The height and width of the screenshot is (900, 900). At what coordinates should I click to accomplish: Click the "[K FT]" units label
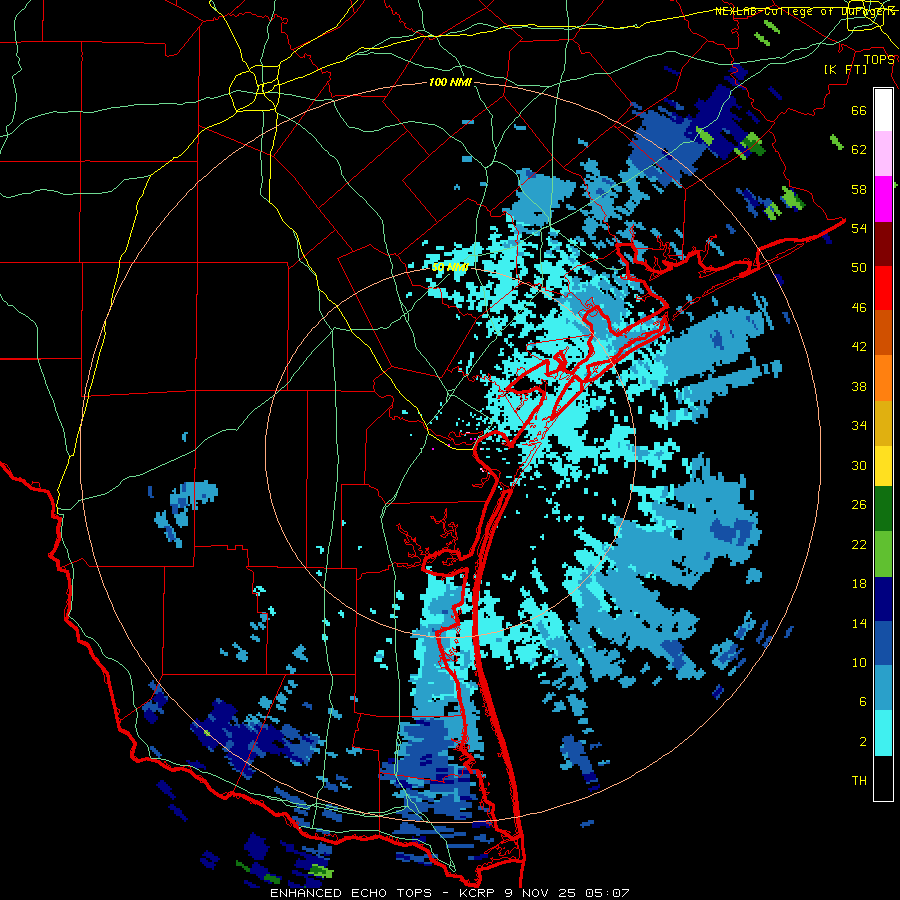845,69
